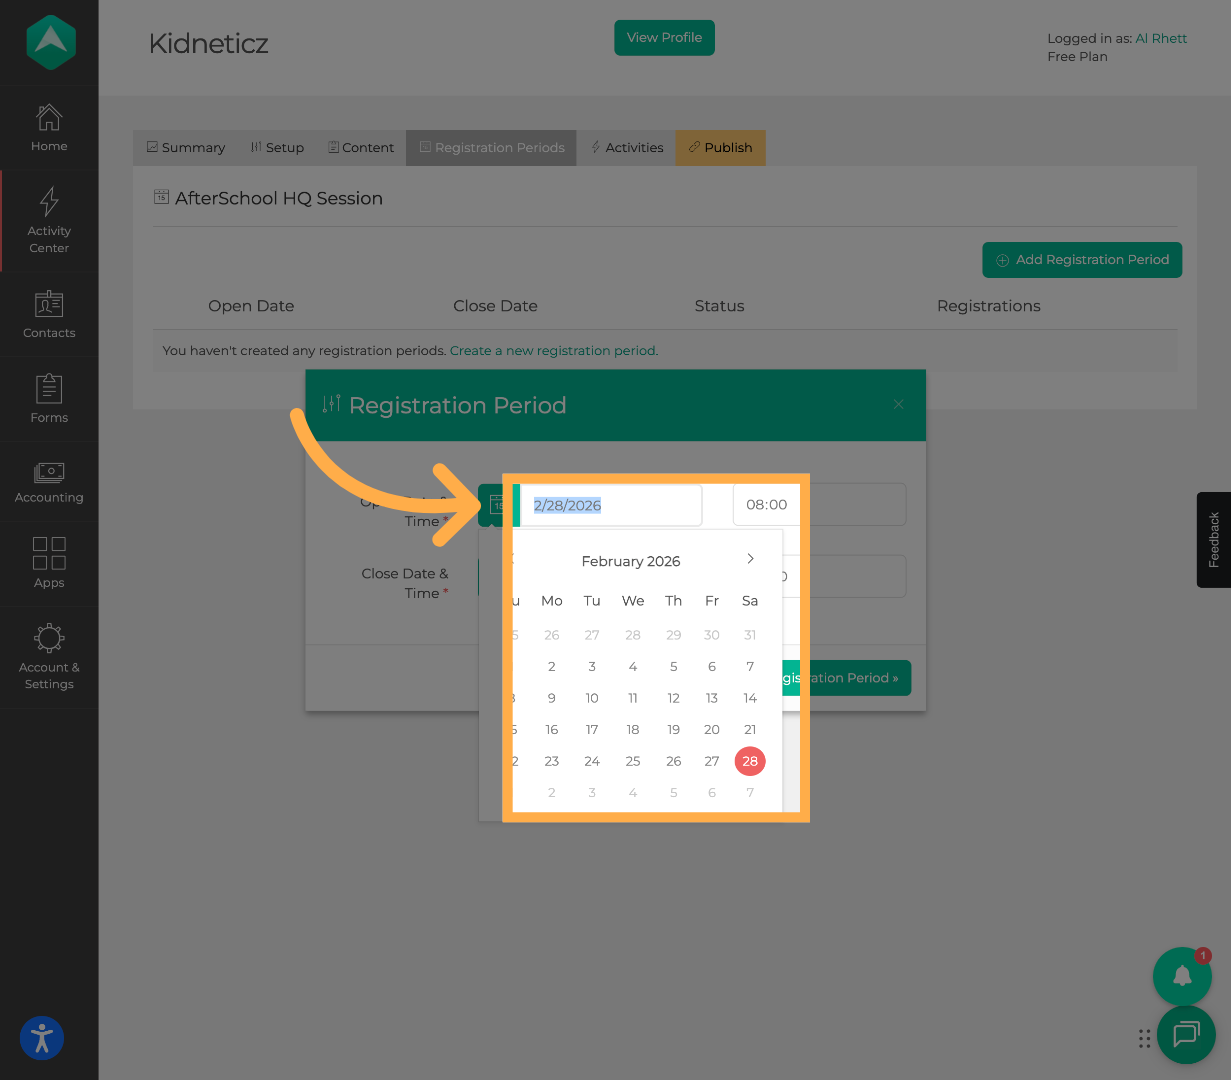Open the accessibility options icon
Image resolution: width=1231 pixels, height=1080 pixels.
click(41, 1038)
